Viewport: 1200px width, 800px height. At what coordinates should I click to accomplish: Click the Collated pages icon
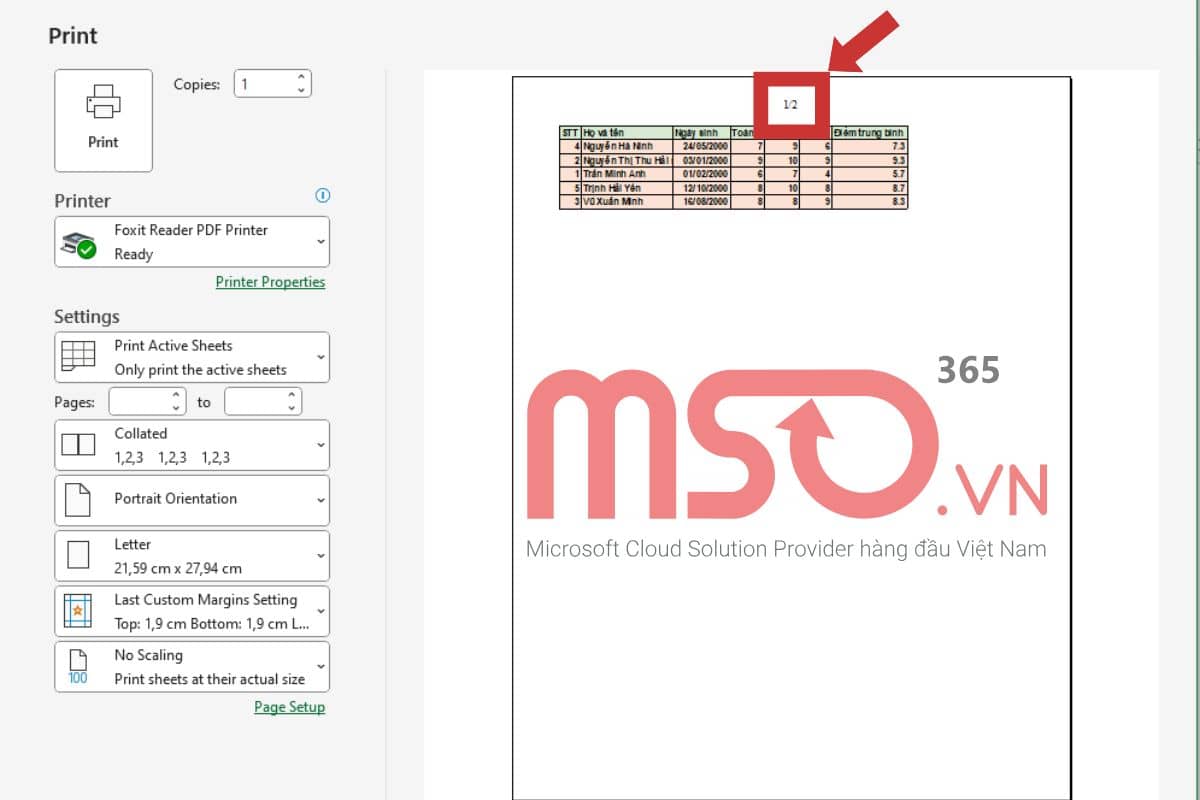78,444
